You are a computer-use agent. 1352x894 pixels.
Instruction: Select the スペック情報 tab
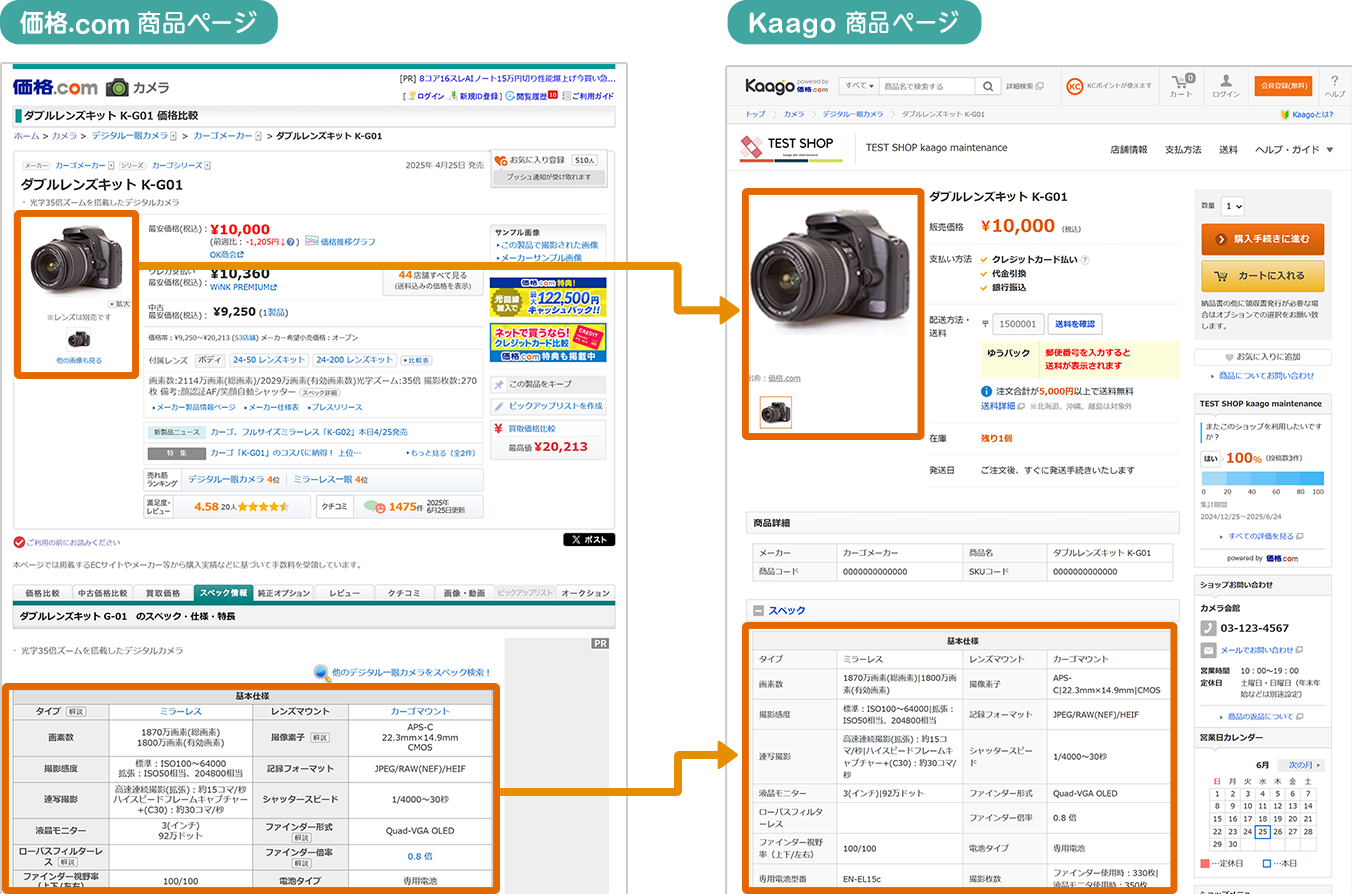[x=224, y=593]
